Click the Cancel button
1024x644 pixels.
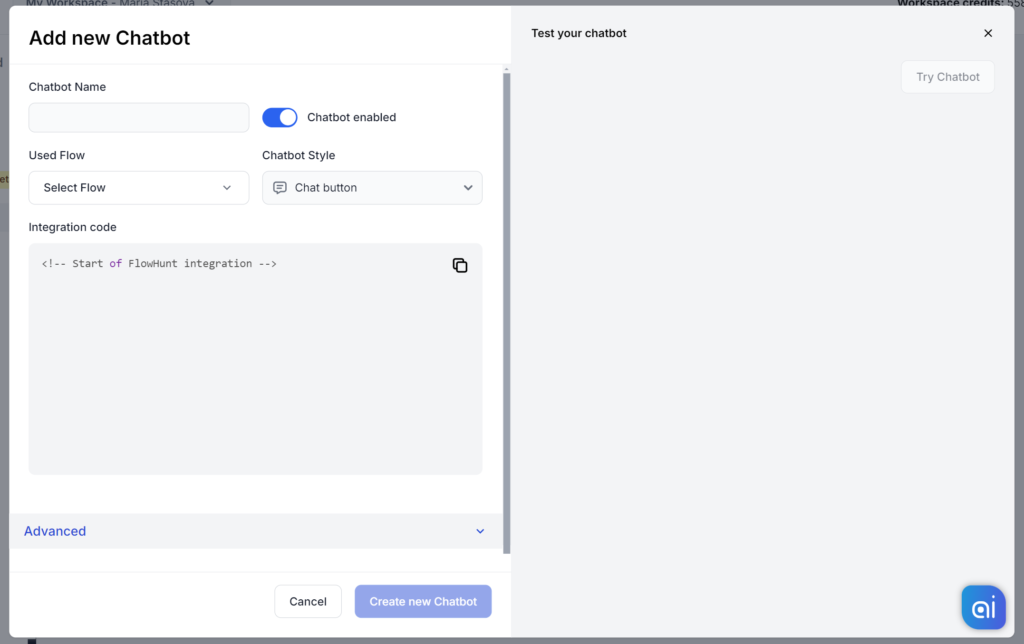308,601
